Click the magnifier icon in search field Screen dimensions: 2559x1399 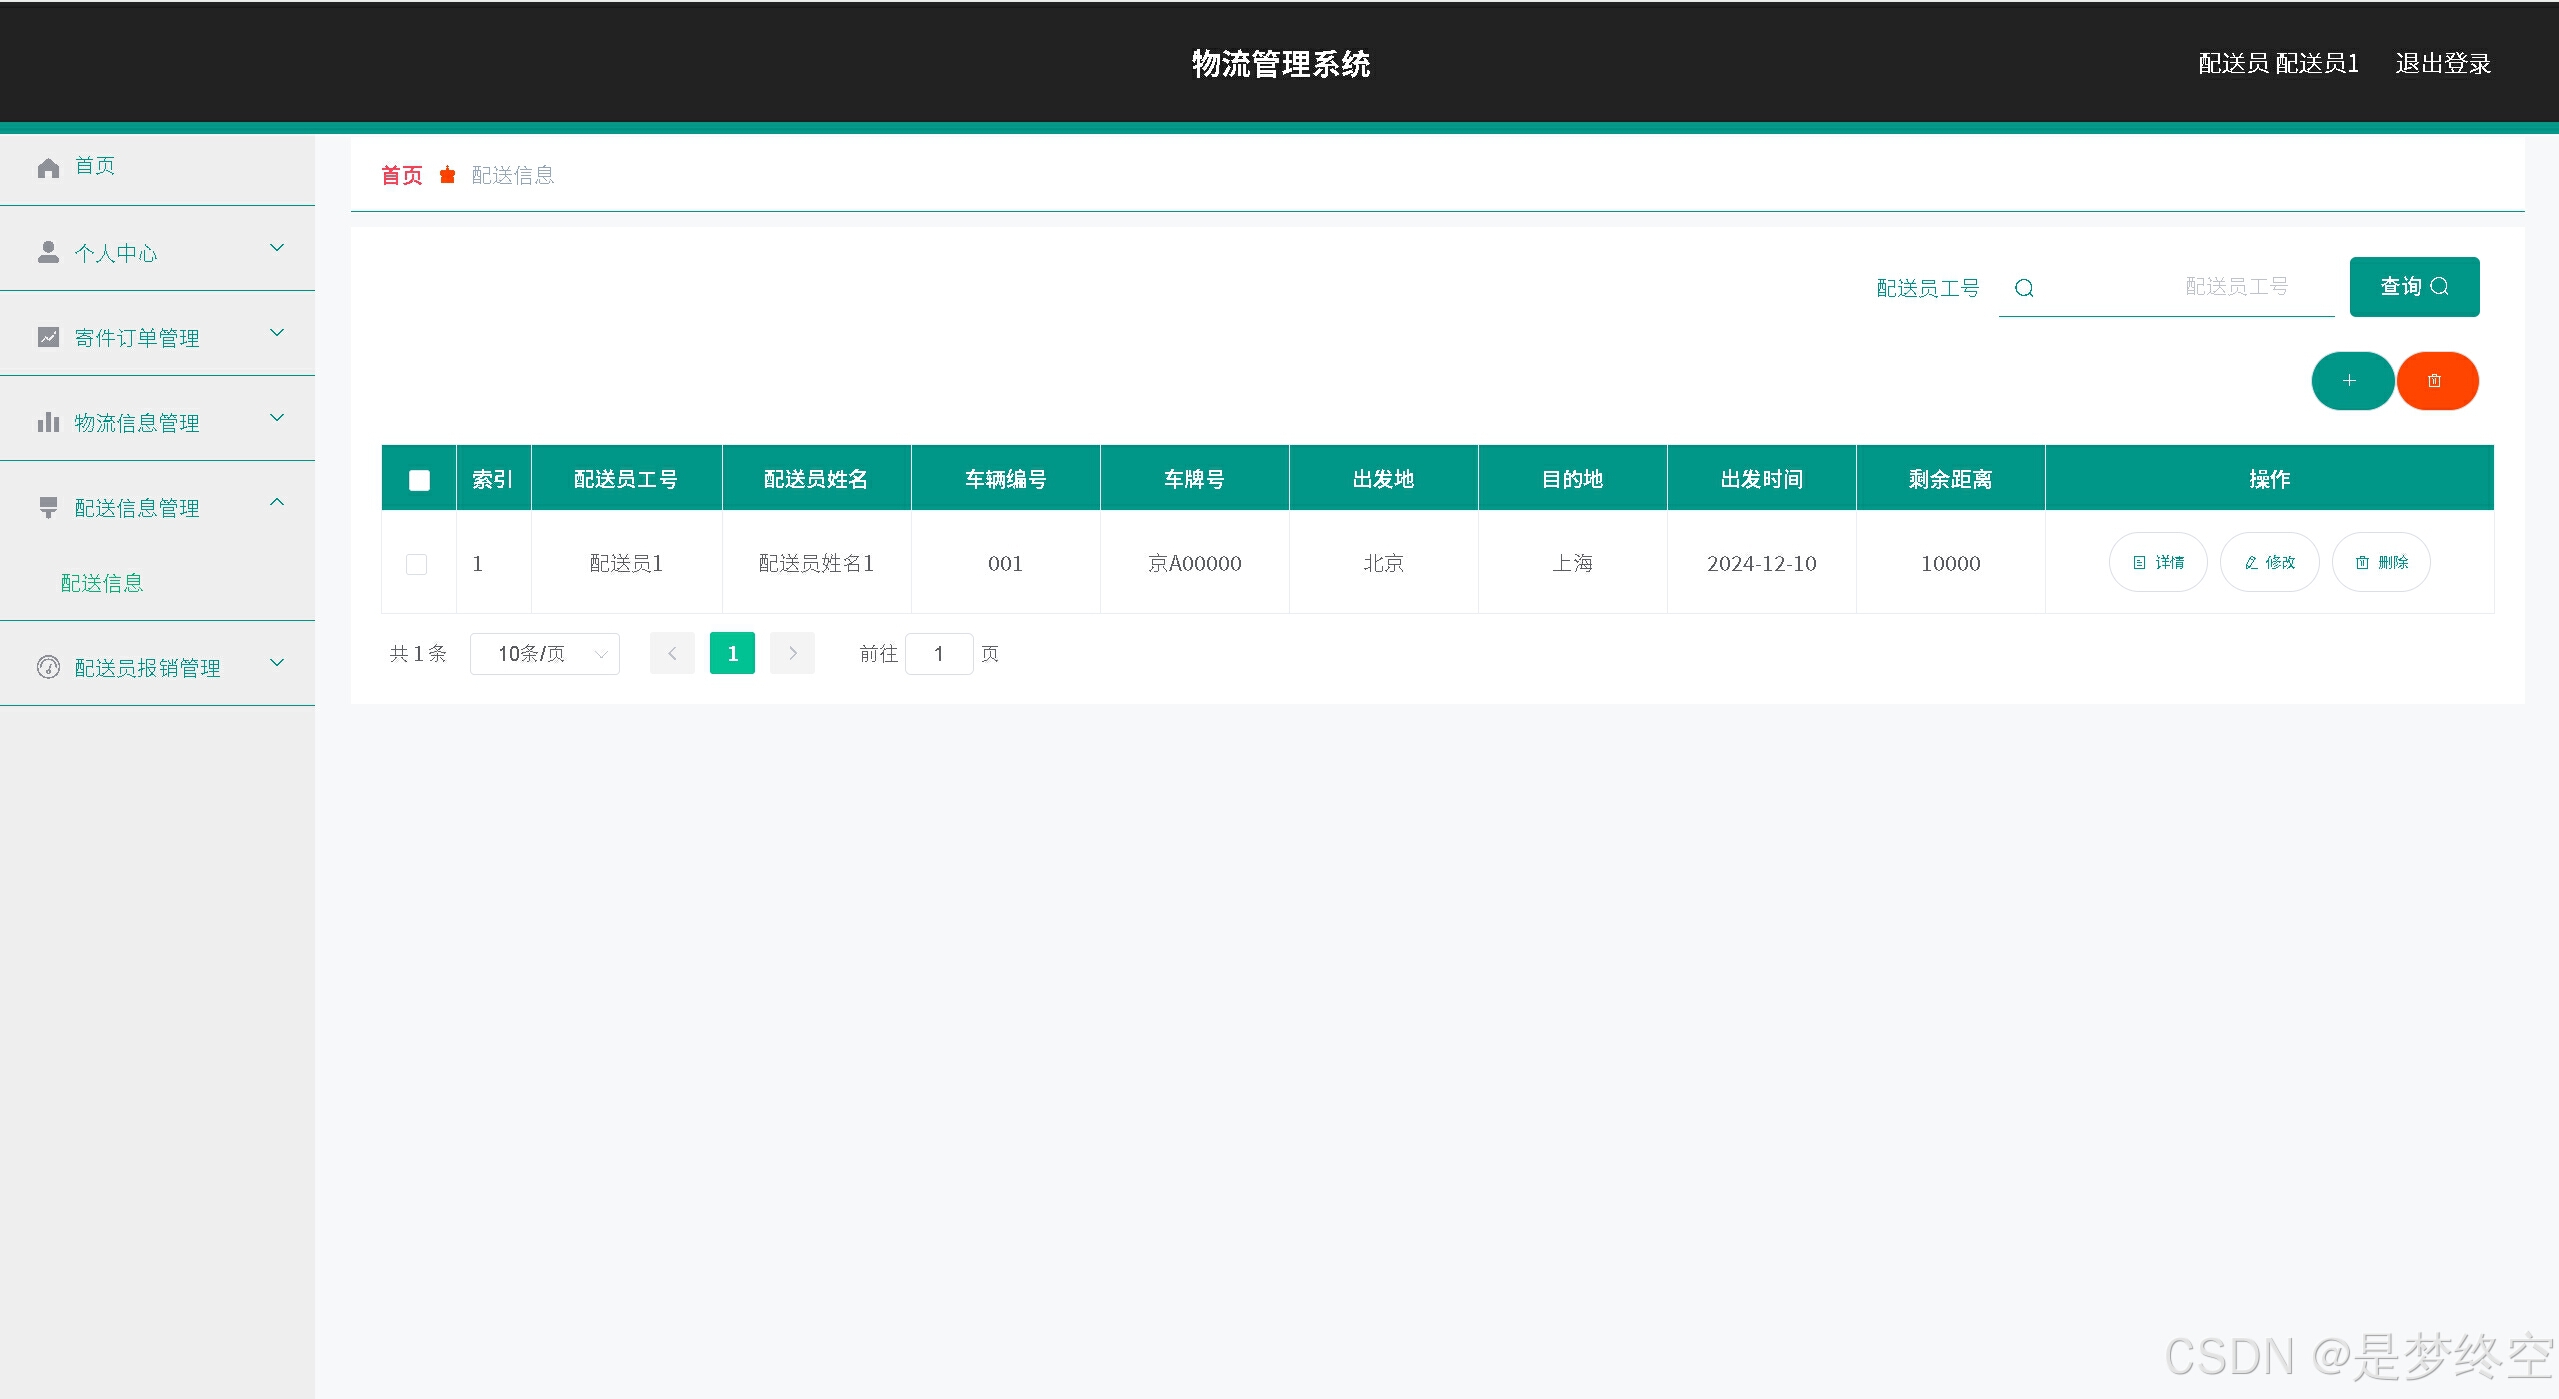[2024, 288]
